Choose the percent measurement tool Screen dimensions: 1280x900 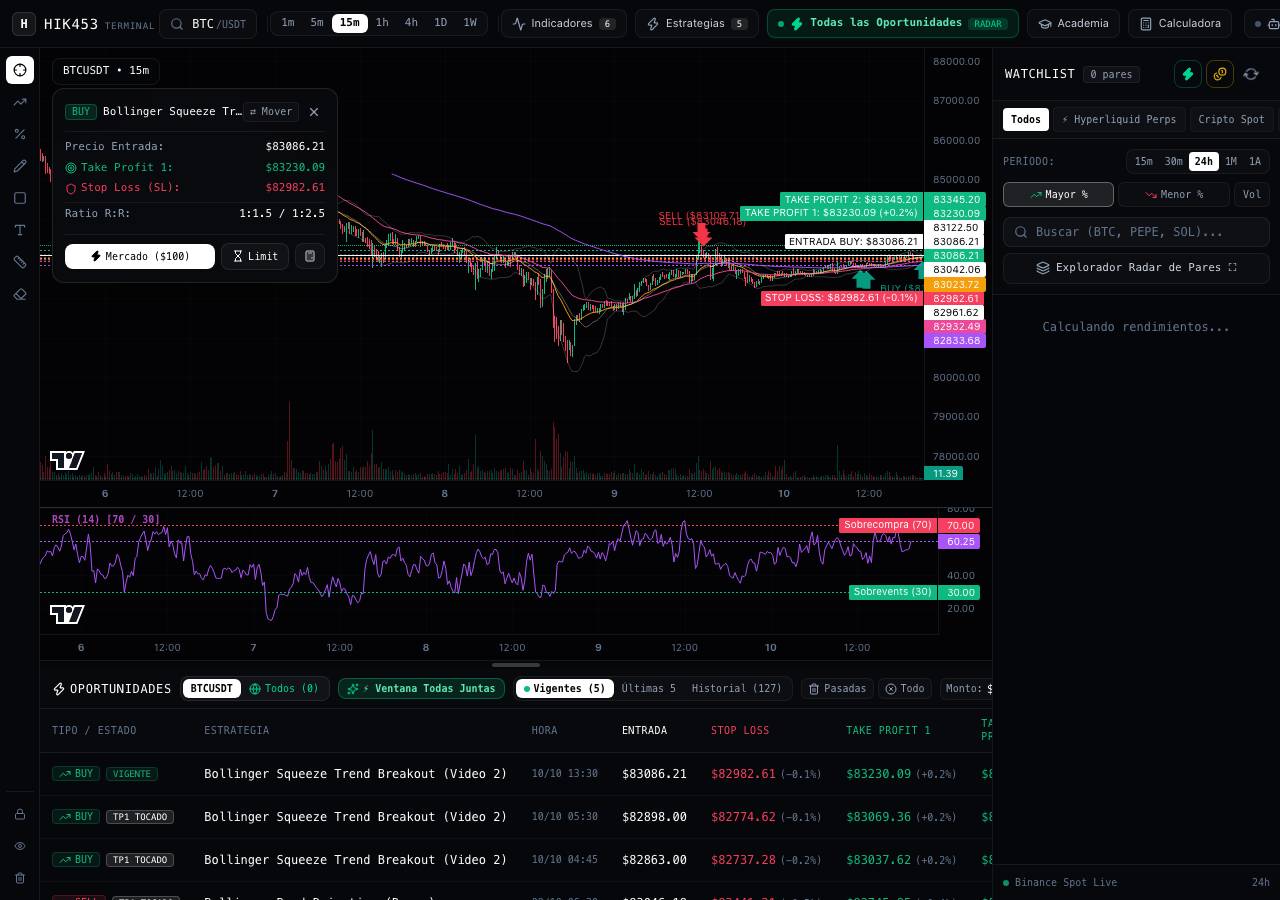pyautogui.click(x=20, y=134)
